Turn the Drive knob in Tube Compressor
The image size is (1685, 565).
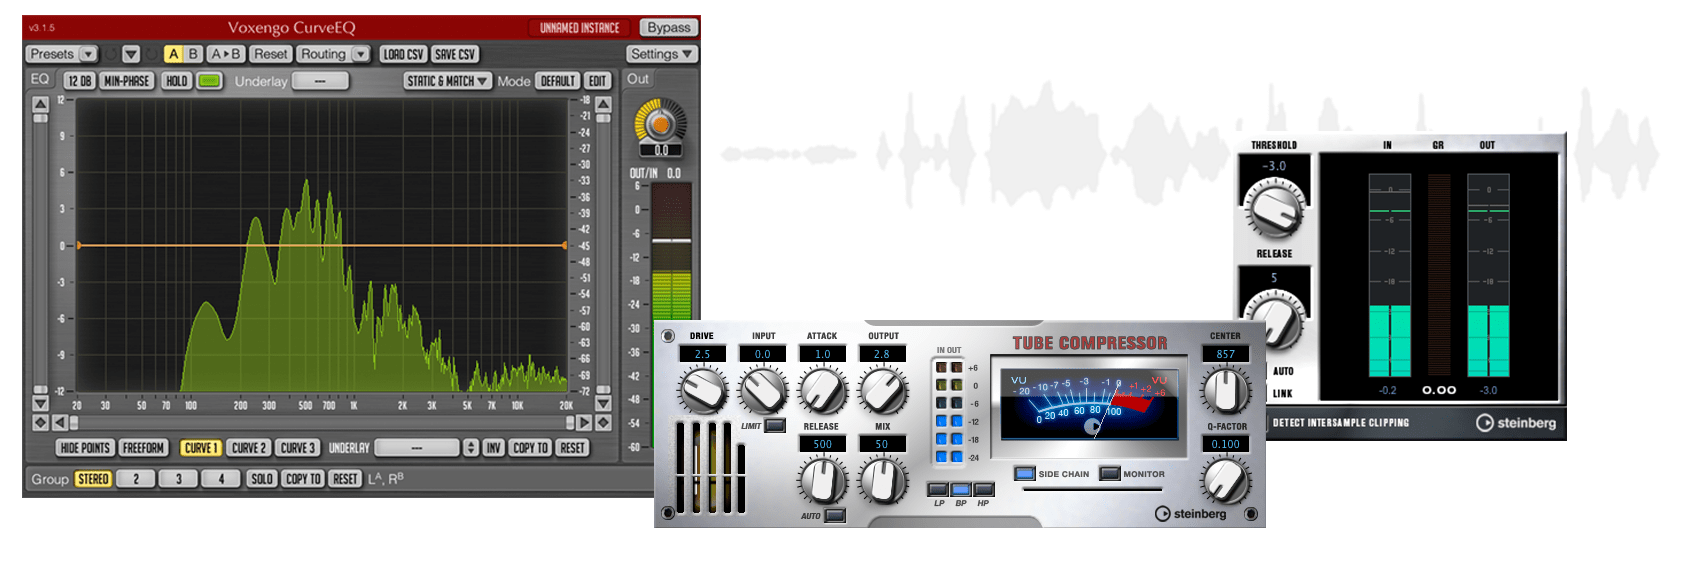point(703,390)
